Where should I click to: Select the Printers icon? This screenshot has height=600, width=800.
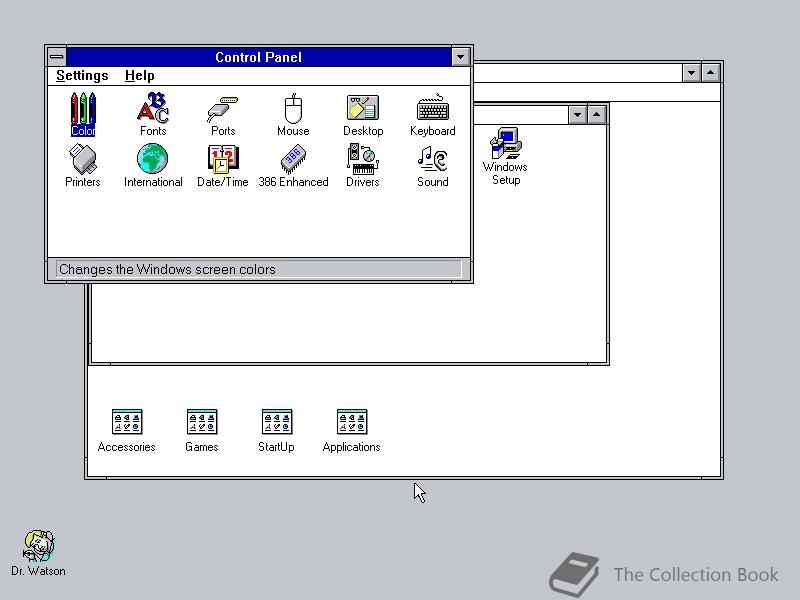coord(83,166)
